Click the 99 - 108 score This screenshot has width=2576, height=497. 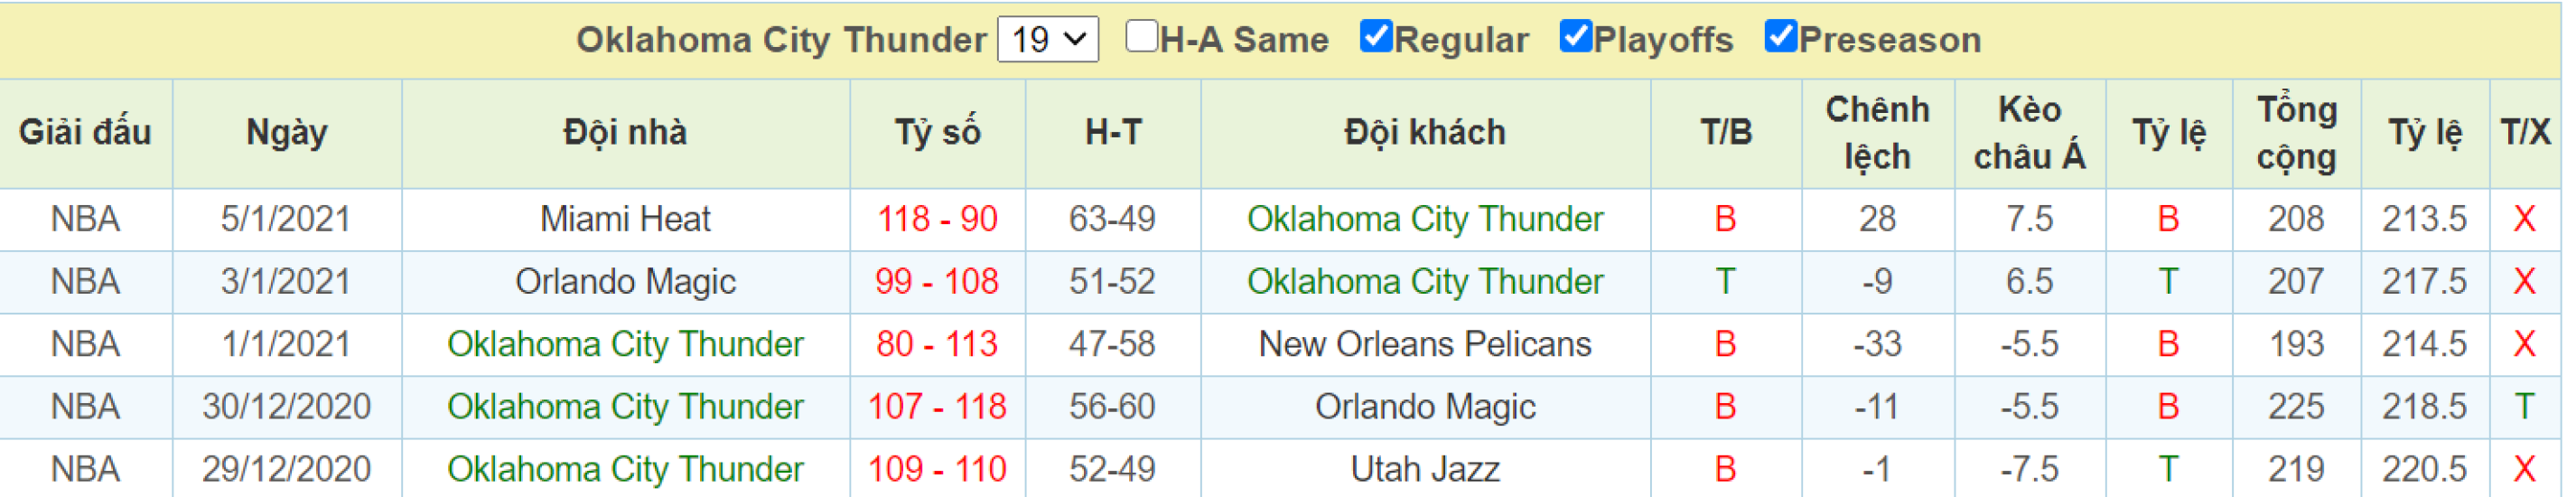pos(937,282)
